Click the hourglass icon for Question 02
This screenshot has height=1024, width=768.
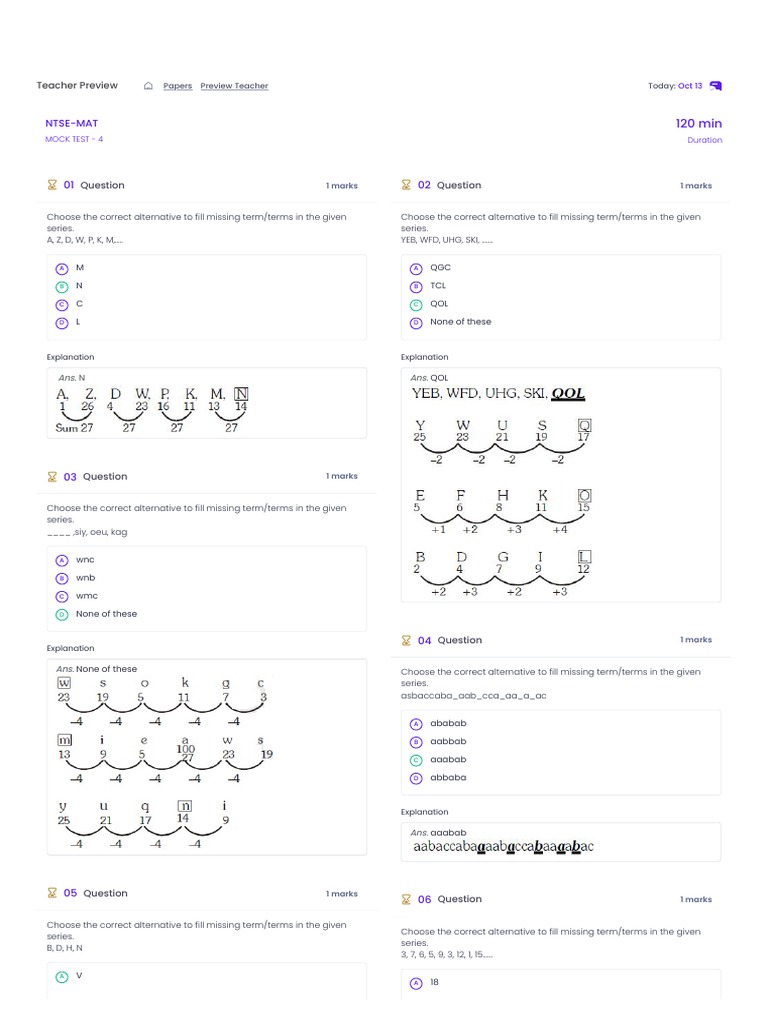pos(406,185)
